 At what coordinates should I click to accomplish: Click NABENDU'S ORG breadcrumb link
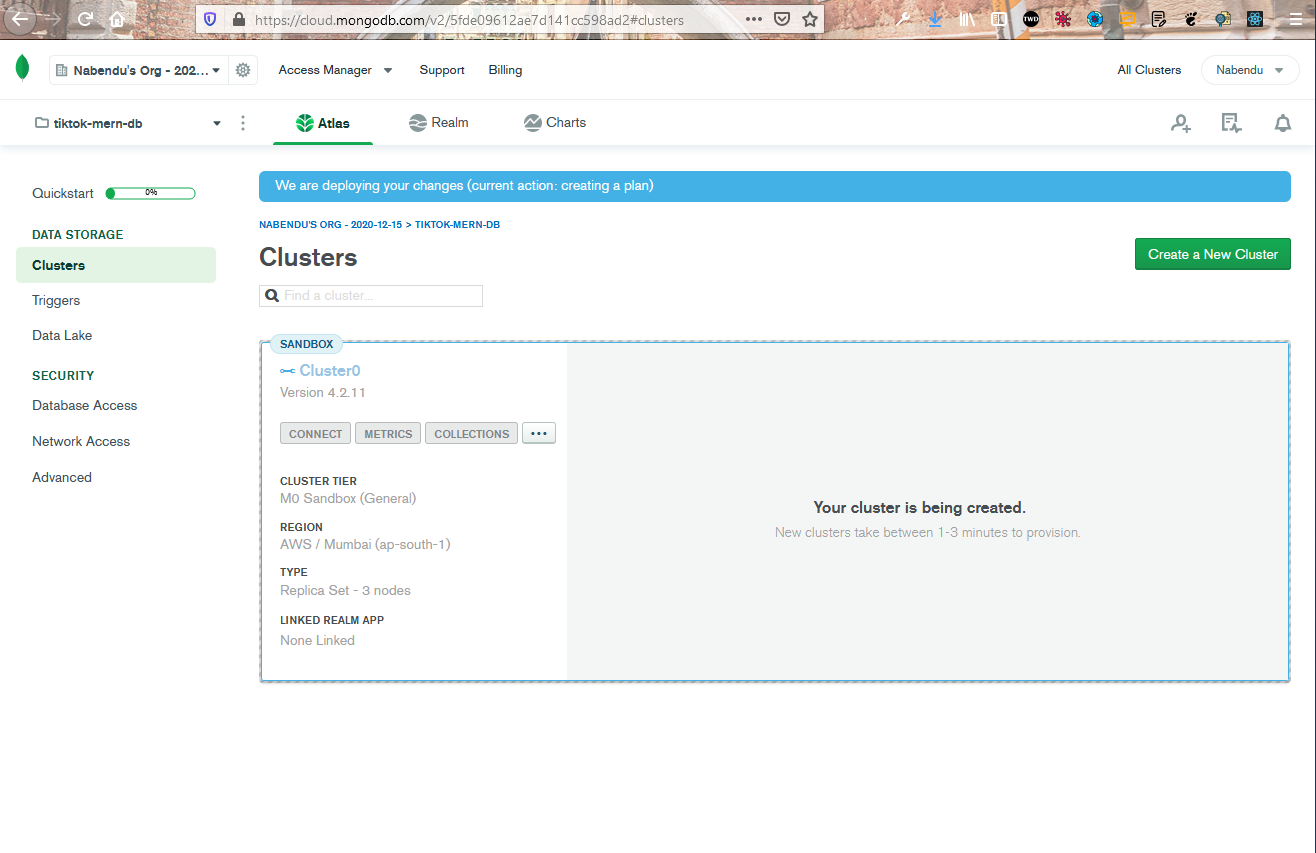click(x=330, y=225)
